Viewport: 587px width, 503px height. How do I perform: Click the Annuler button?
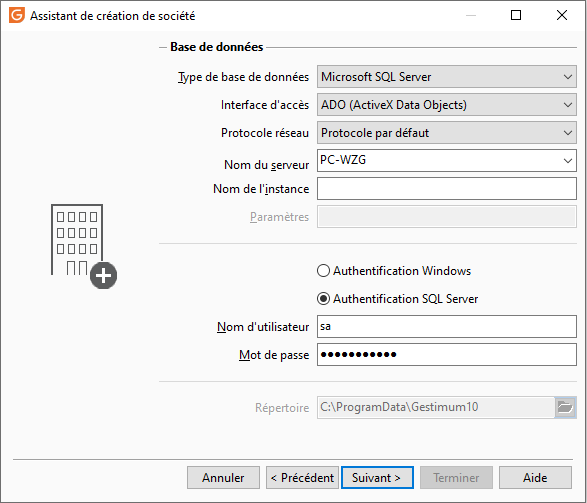coord(223,478)
